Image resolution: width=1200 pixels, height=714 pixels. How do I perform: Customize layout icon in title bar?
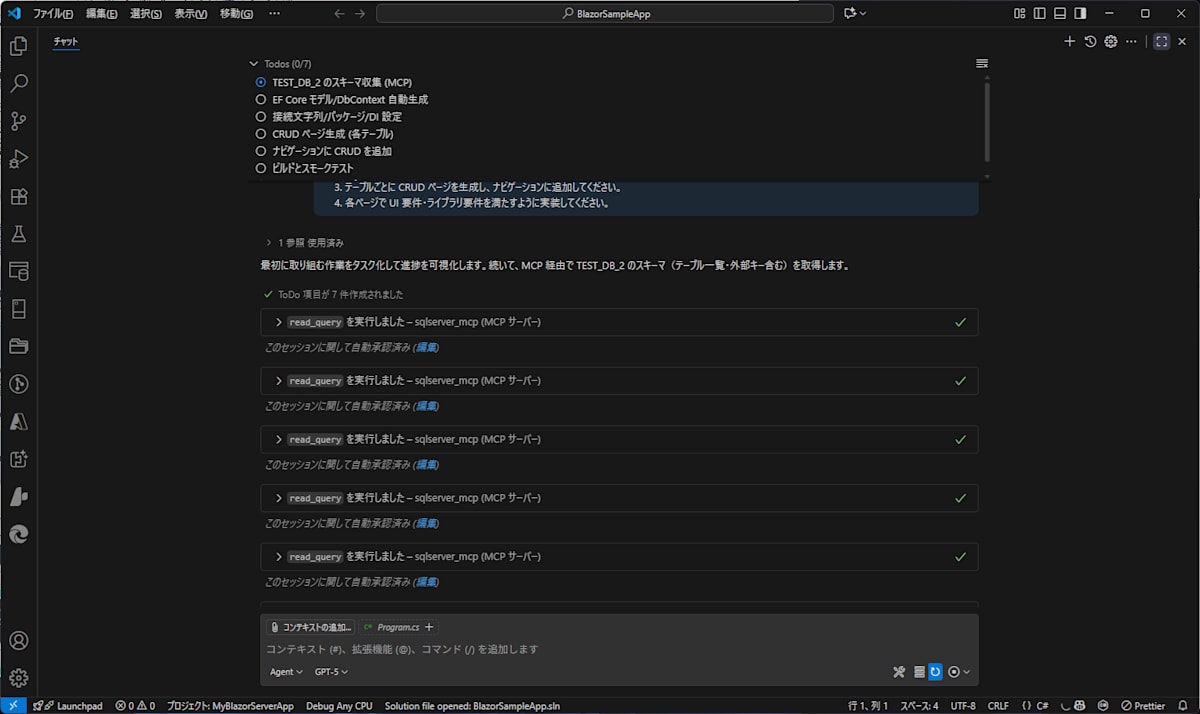pos(1019,13)
